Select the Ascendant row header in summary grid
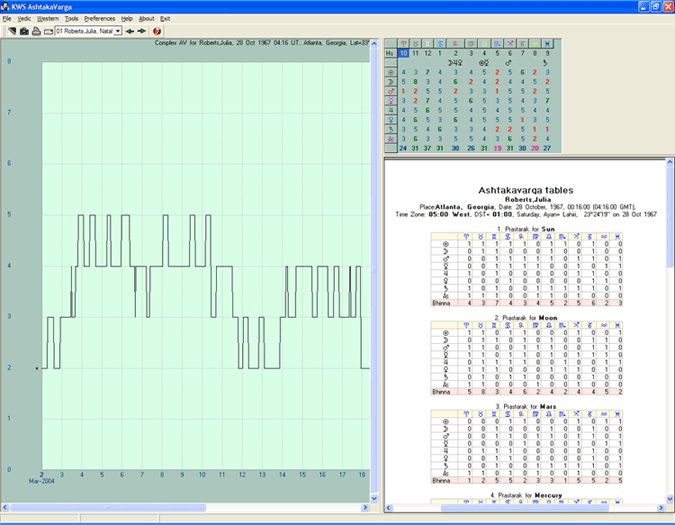 click(x=390, y=139)
